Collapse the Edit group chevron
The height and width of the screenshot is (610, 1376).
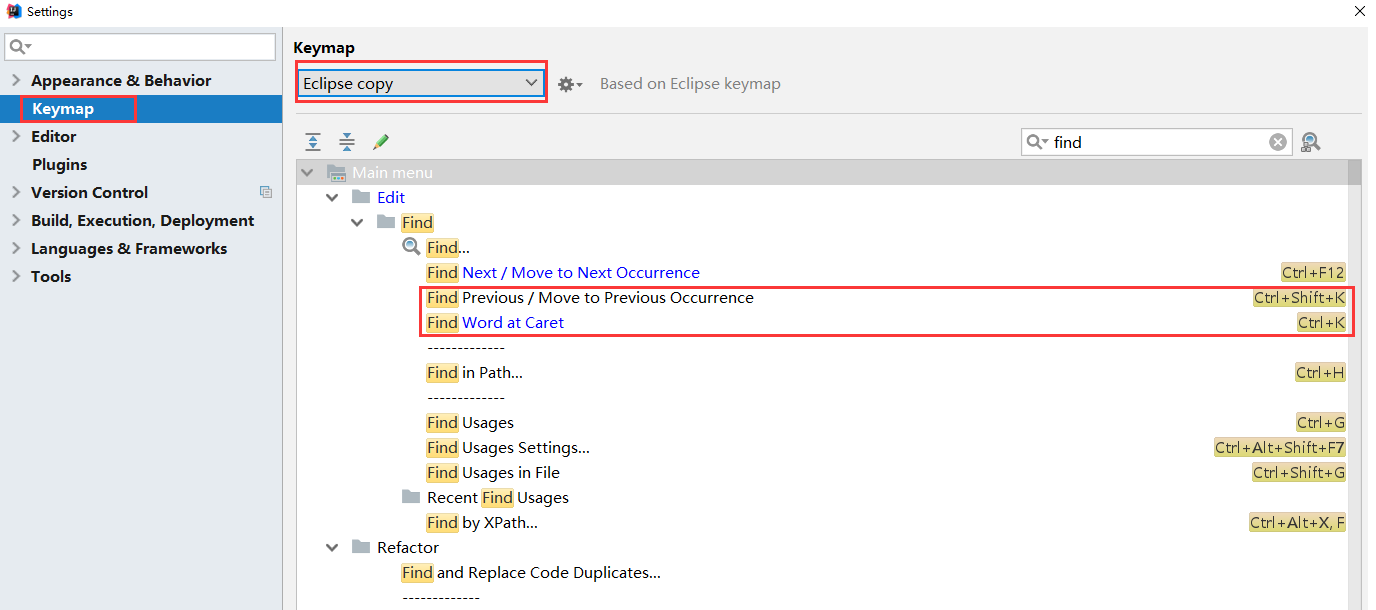332,197
